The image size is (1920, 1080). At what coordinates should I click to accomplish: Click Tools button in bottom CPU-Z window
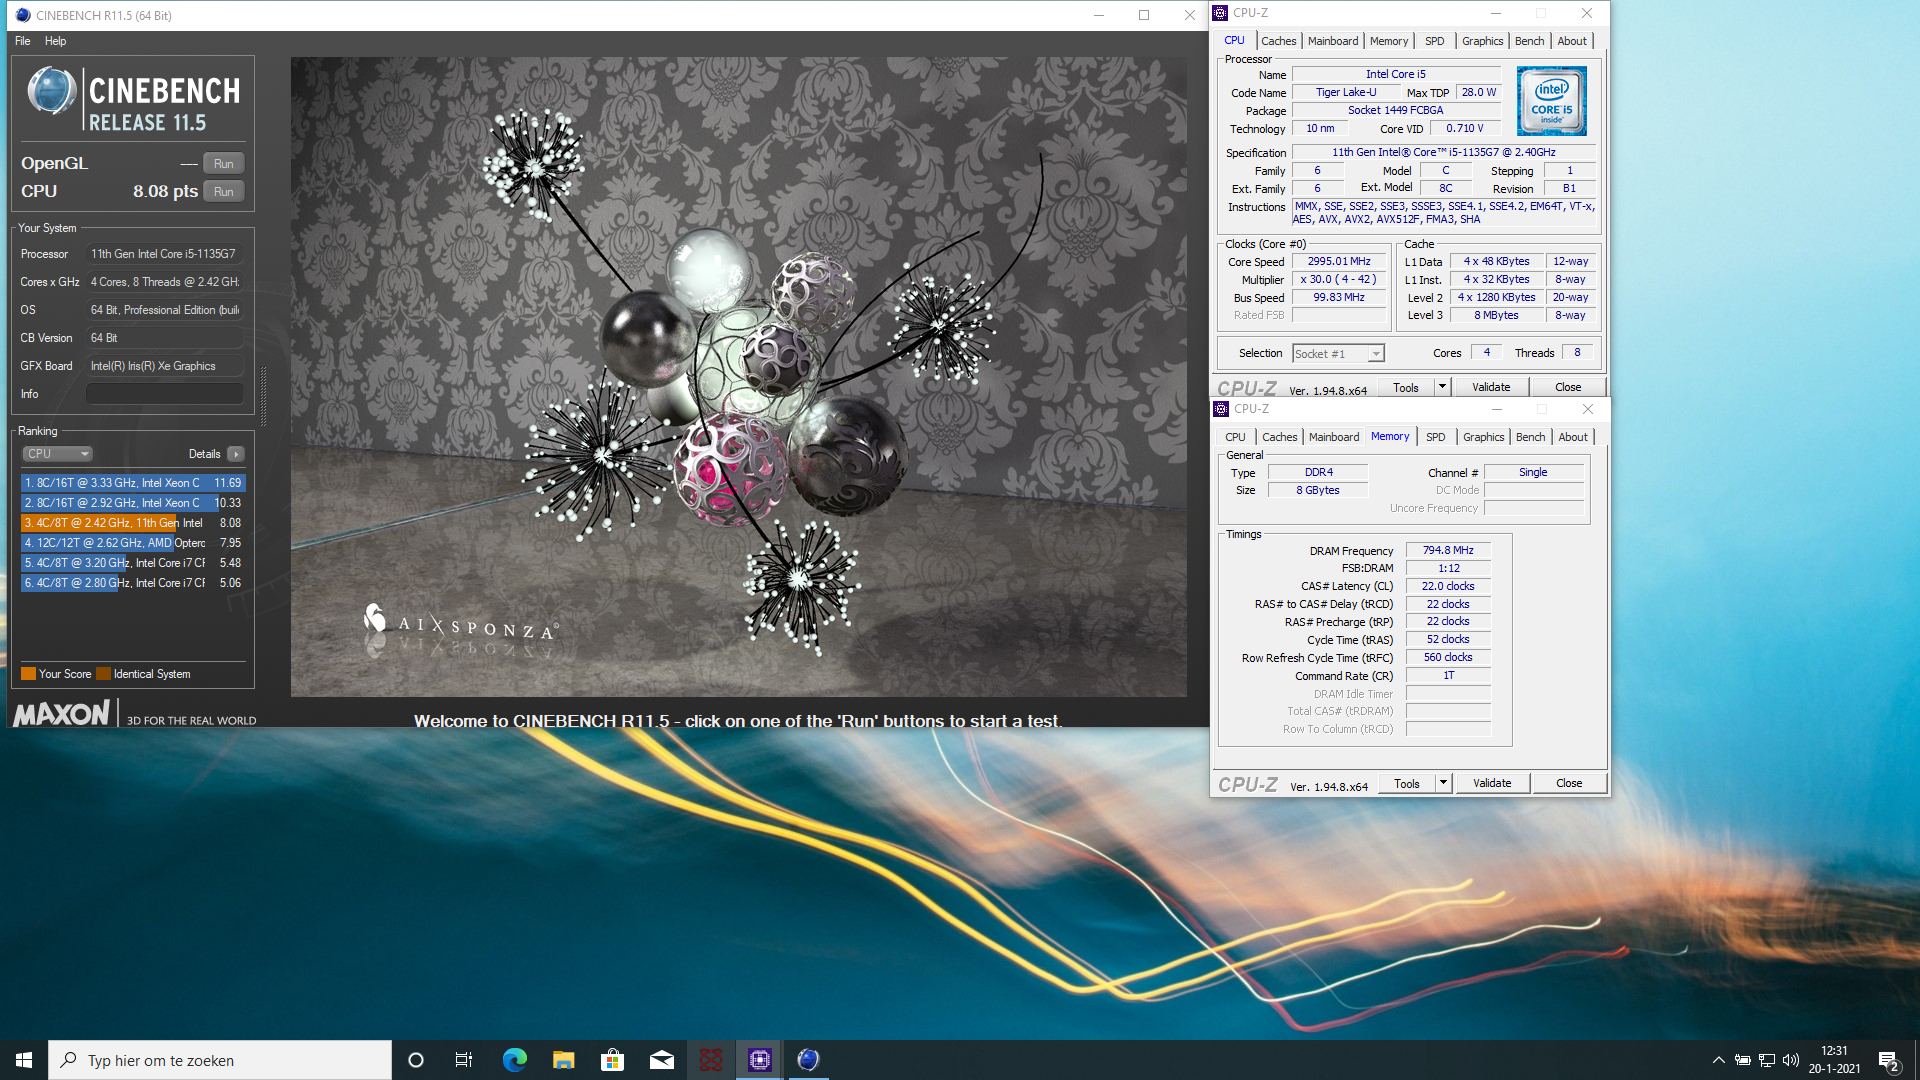(x=1407, y=784)
